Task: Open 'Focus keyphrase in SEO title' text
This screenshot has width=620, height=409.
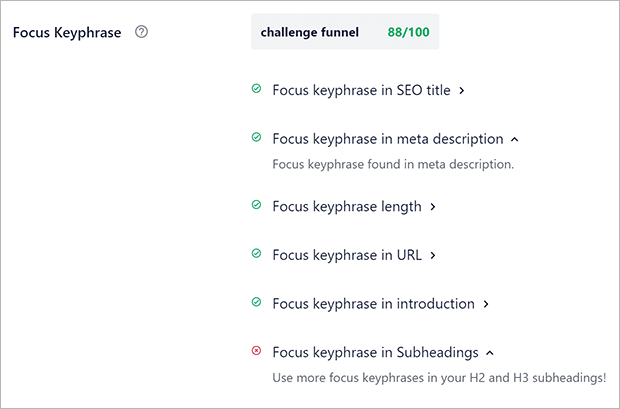Action: [x=361, y=90]
